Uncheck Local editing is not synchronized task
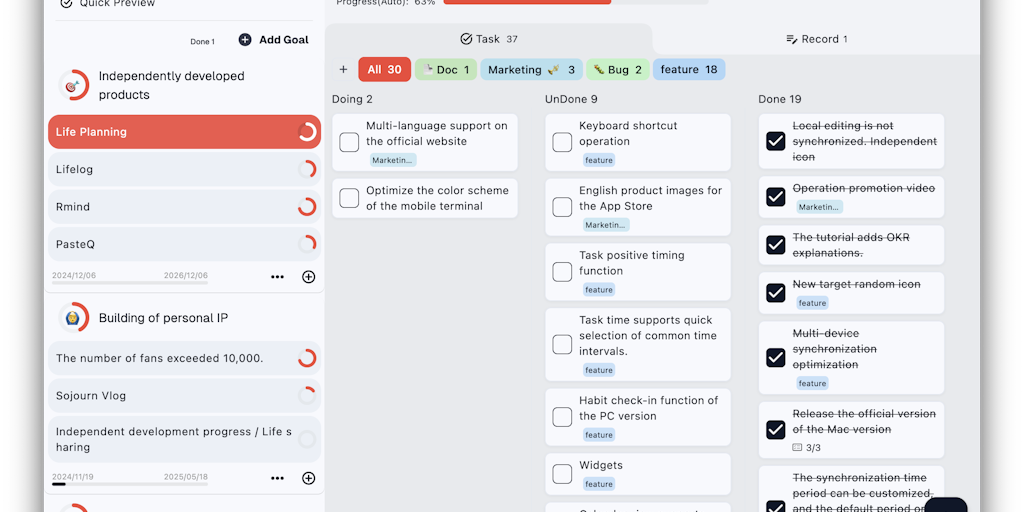1024x512 pixels. (x=775, y=141)
